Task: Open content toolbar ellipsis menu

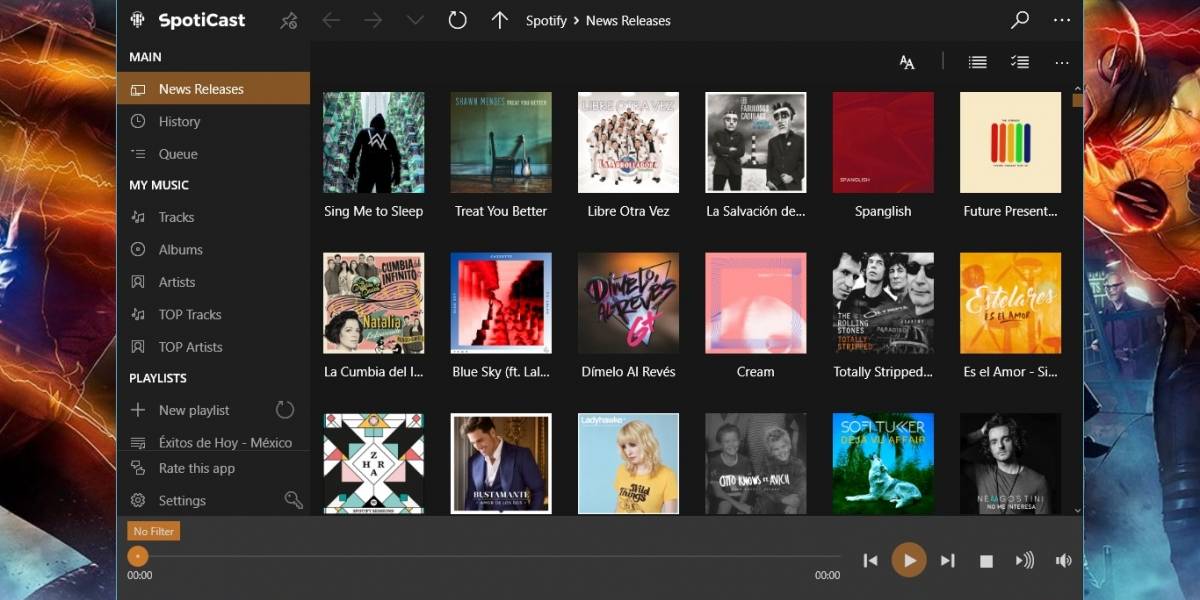Action: point(1062,62)
